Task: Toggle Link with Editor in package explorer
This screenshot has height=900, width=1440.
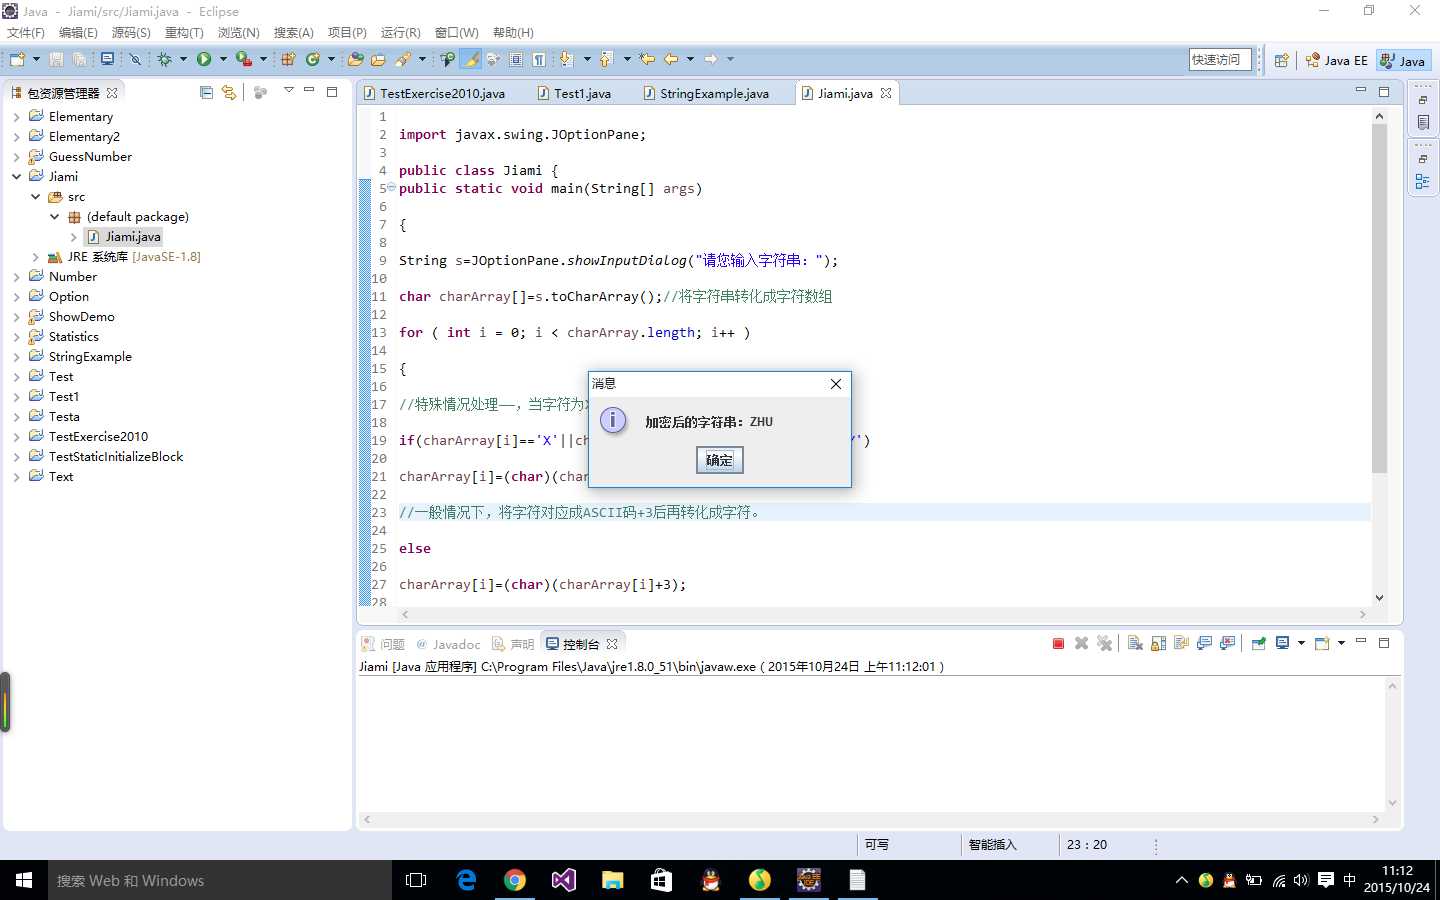Action: 229,93
